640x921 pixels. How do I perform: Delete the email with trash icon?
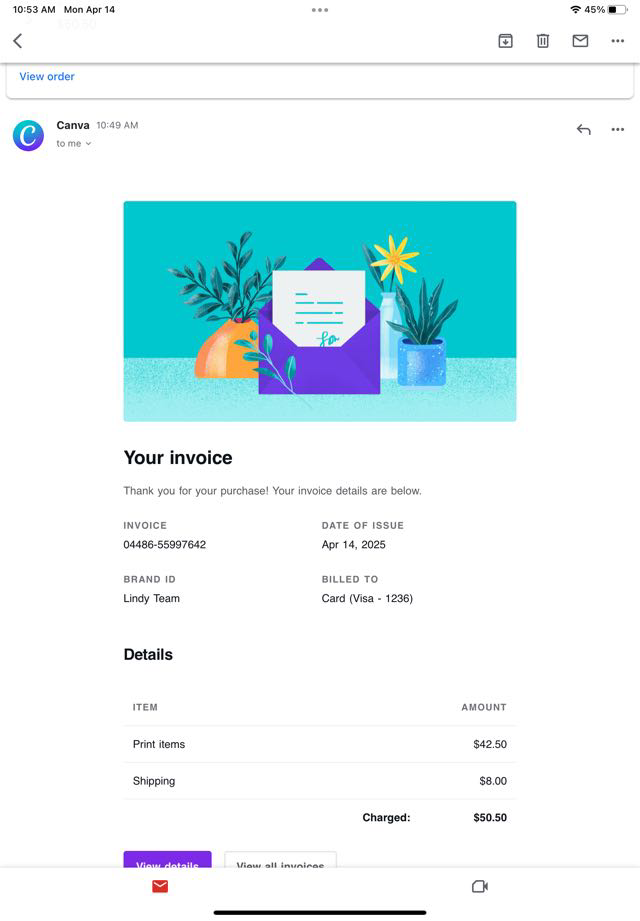click(542, 41)
